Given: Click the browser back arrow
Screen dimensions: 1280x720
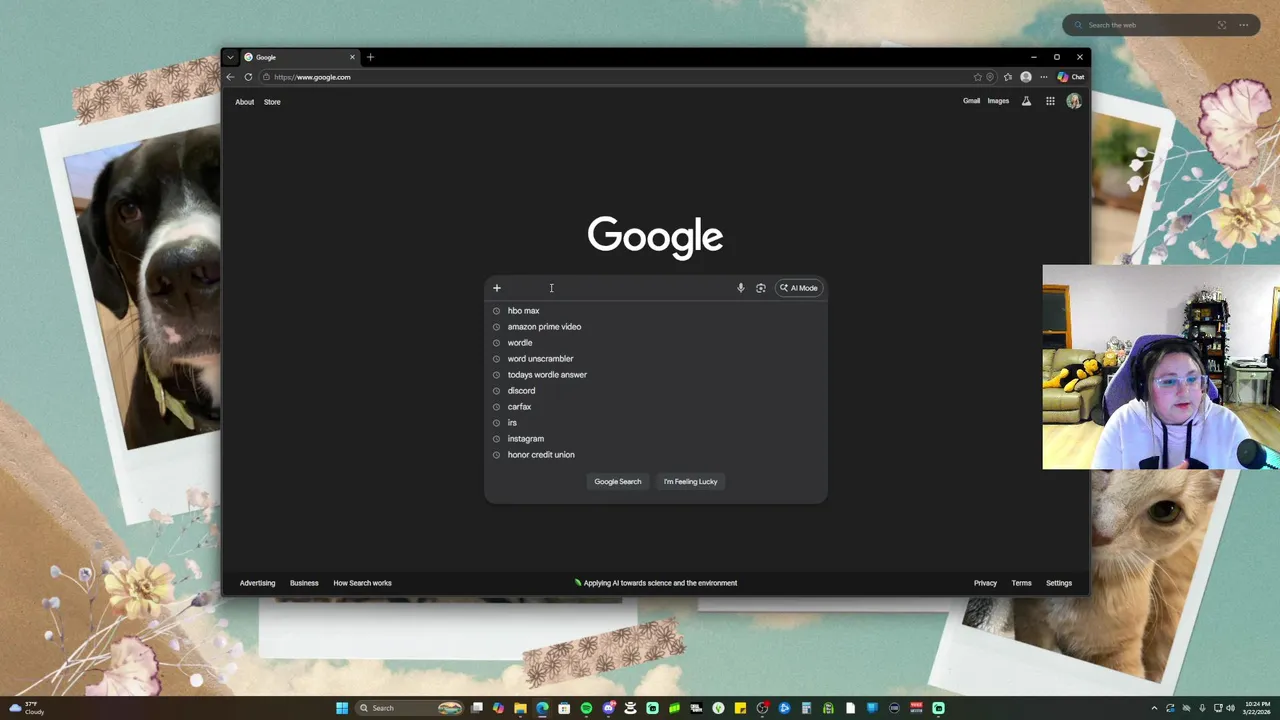Looking at the screenshot, I should coord(230,77).
